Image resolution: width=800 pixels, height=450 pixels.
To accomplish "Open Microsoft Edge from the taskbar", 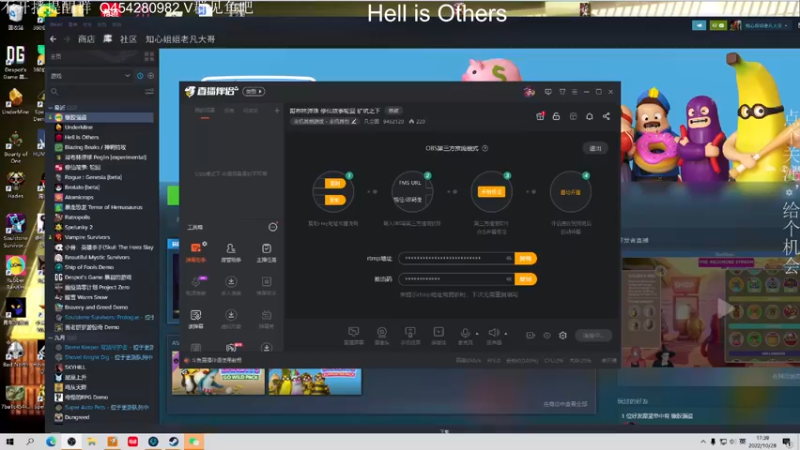I will [x=51, y=441].
